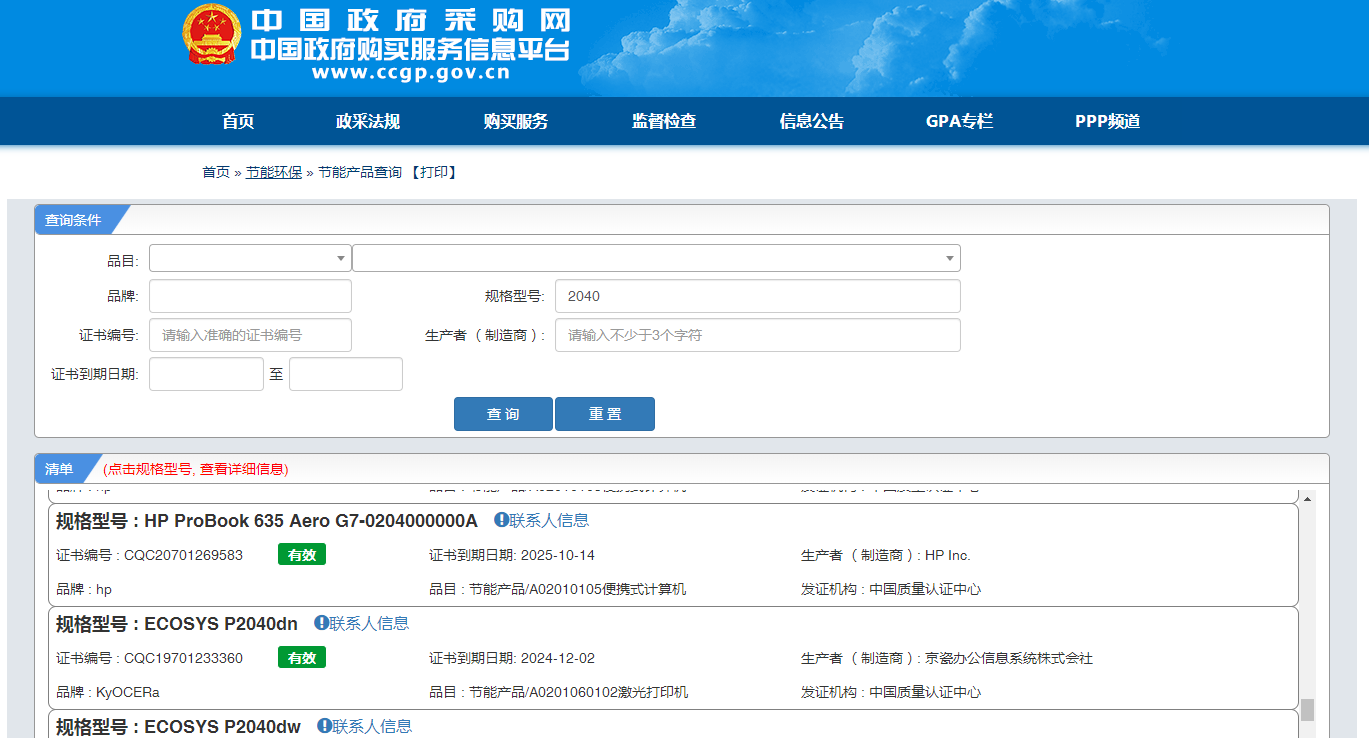Image resolution: width=1369 pixels, height=738 pixels.
Task: Open the PPP频道 navigation item
Action: coord(1108,121)
